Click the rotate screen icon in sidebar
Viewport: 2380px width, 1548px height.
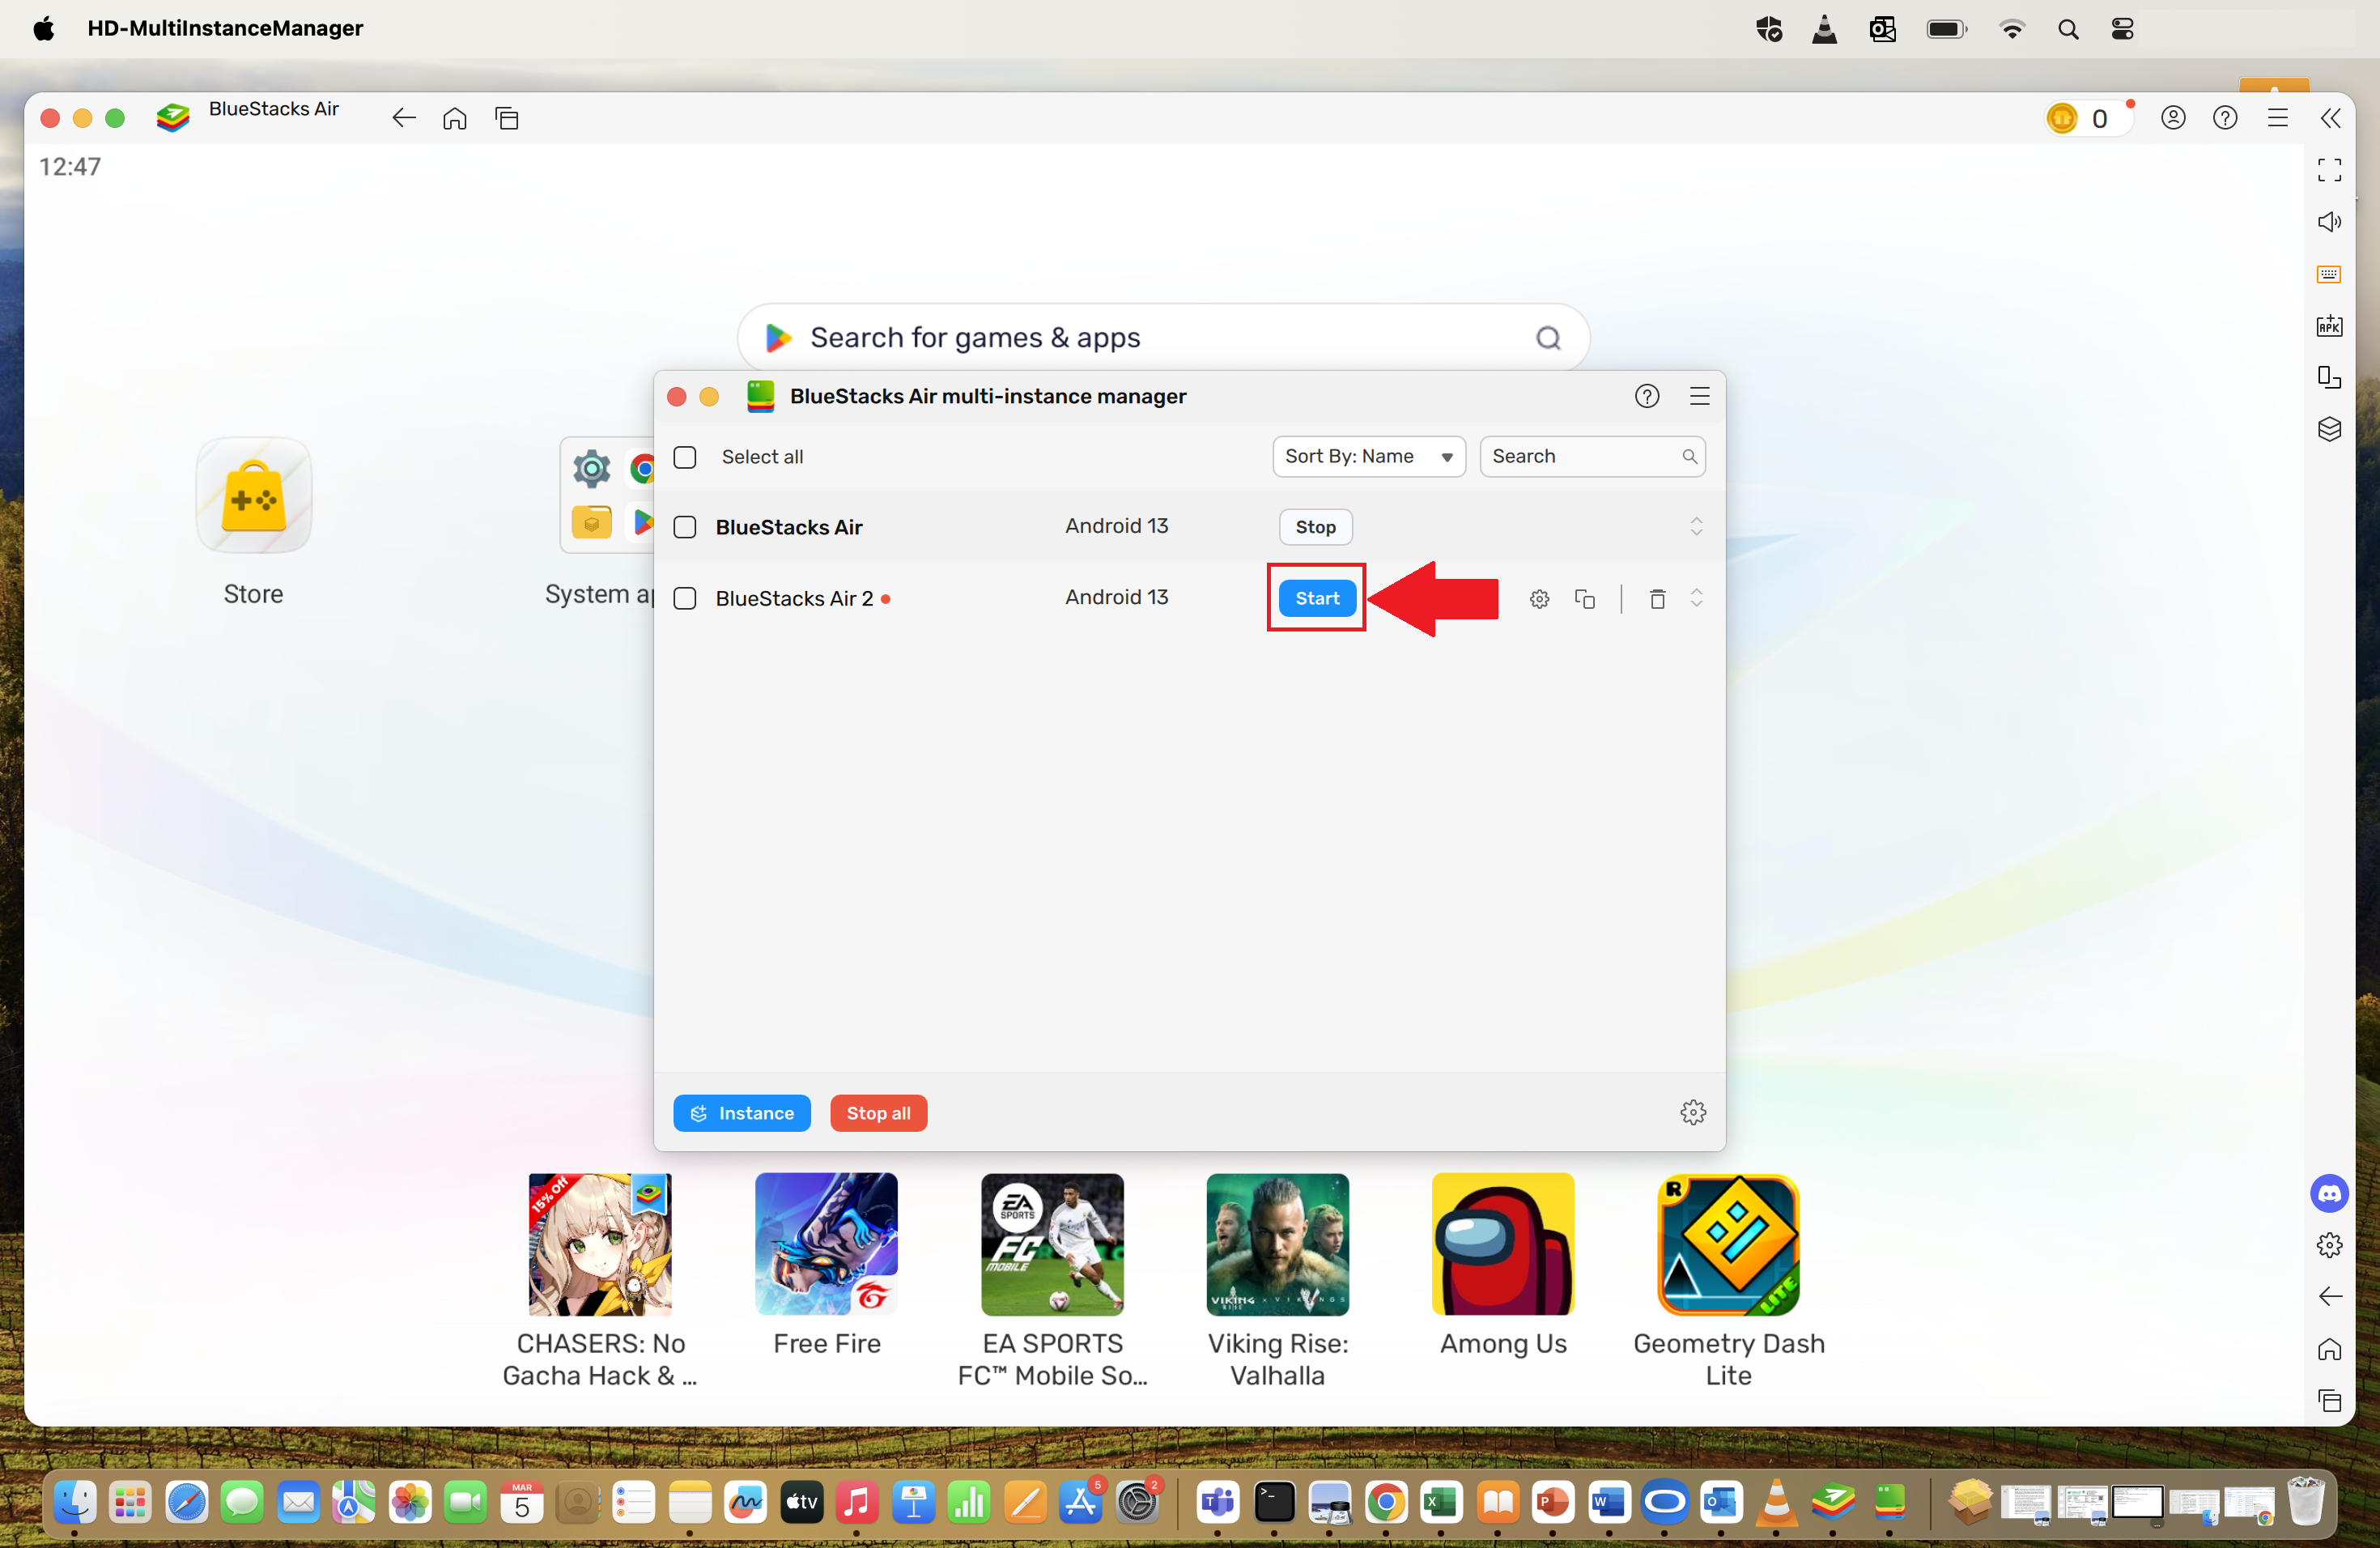point(2329,377)
